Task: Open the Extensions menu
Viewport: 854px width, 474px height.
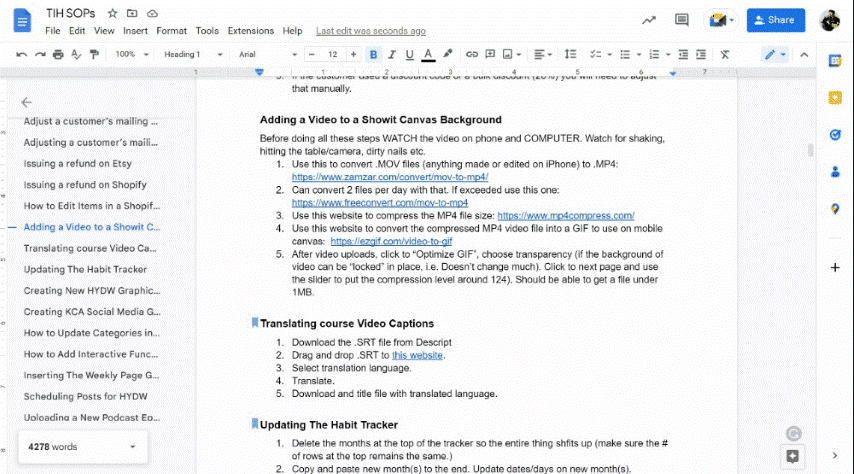Action: pos(250,31)
